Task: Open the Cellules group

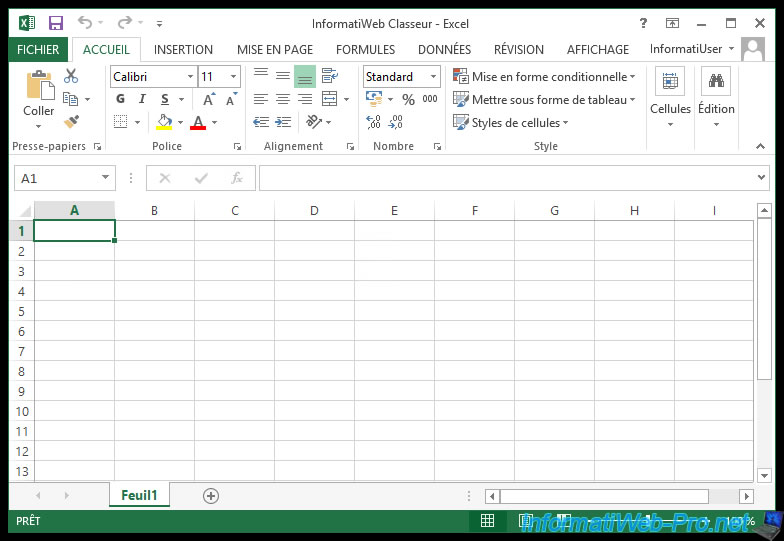Action: tap(670, 97)
